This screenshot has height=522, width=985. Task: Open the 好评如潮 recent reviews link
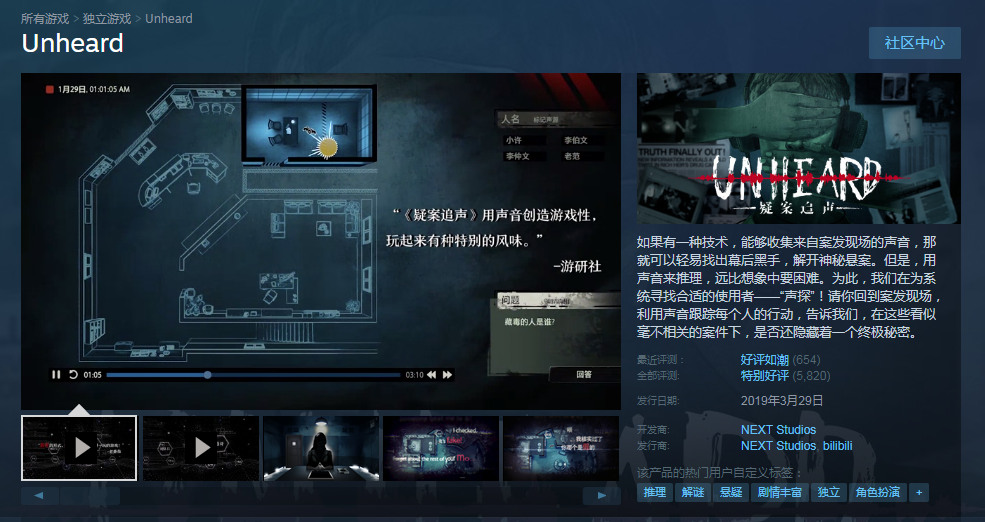tap(765, 360)
